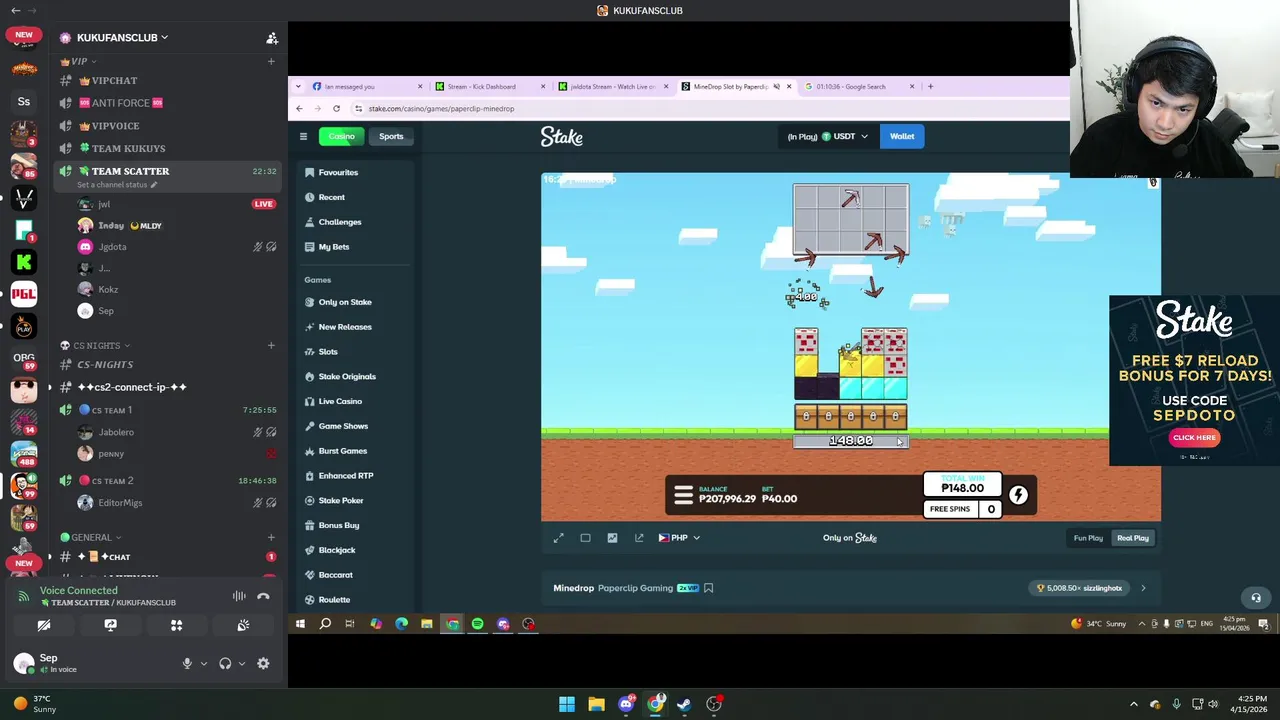Open the game hamburger settings menu
This screenshot has width=1280, height=720.
[x=683, y=495]
